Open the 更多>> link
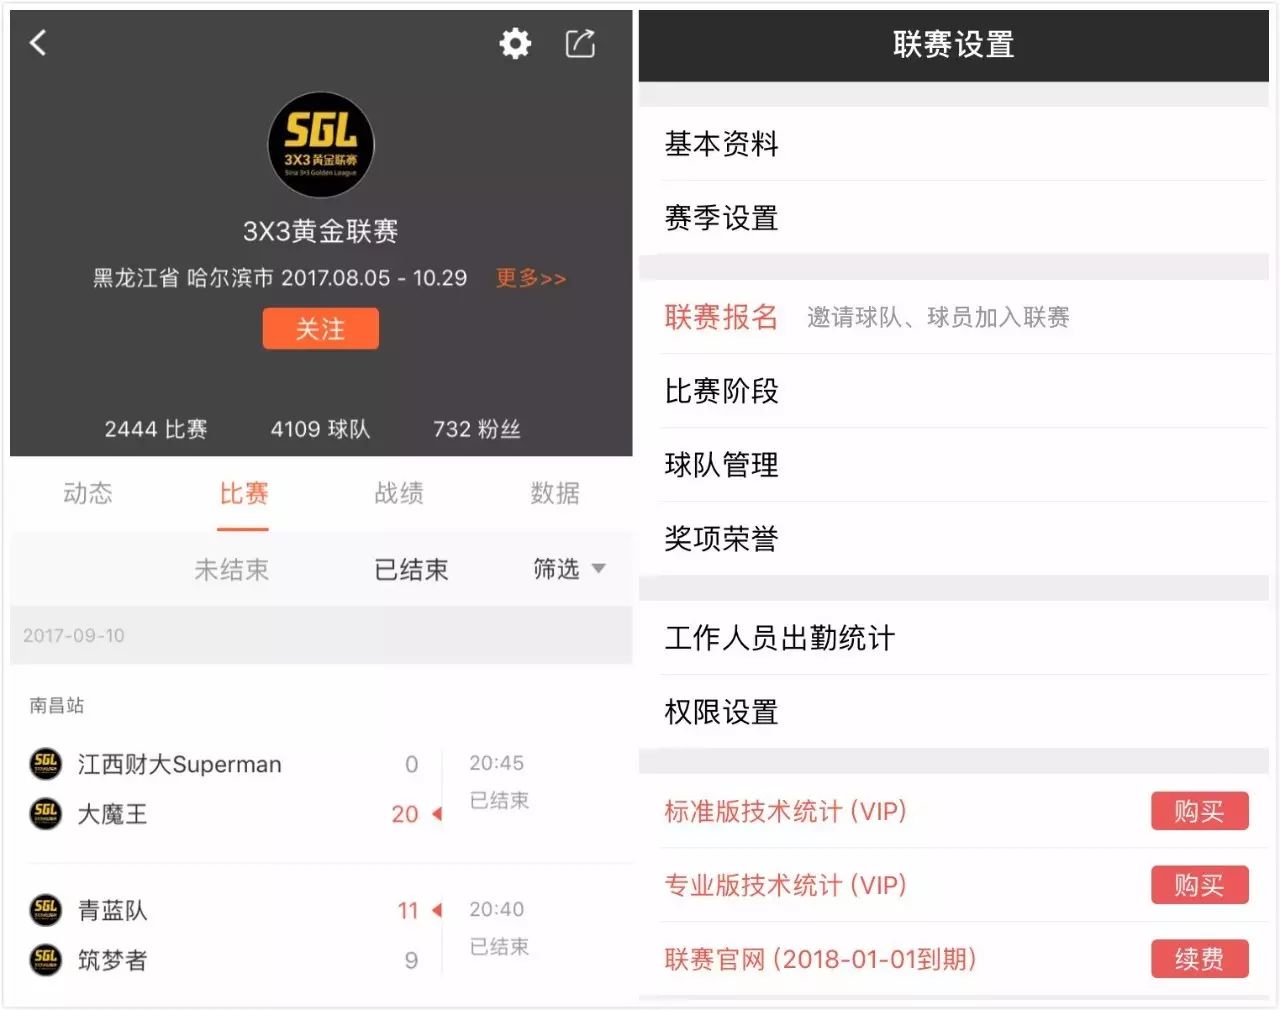Screen dimensions: 1280x1010 [531, 277]
